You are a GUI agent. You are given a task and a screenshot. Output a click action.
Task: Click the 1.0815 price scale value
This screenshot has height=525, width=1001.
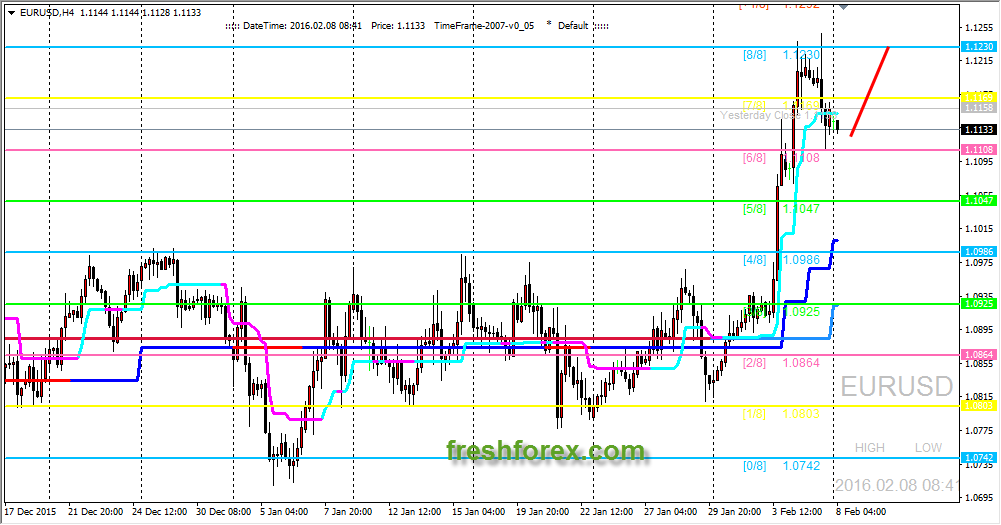(x=980, y=397)
